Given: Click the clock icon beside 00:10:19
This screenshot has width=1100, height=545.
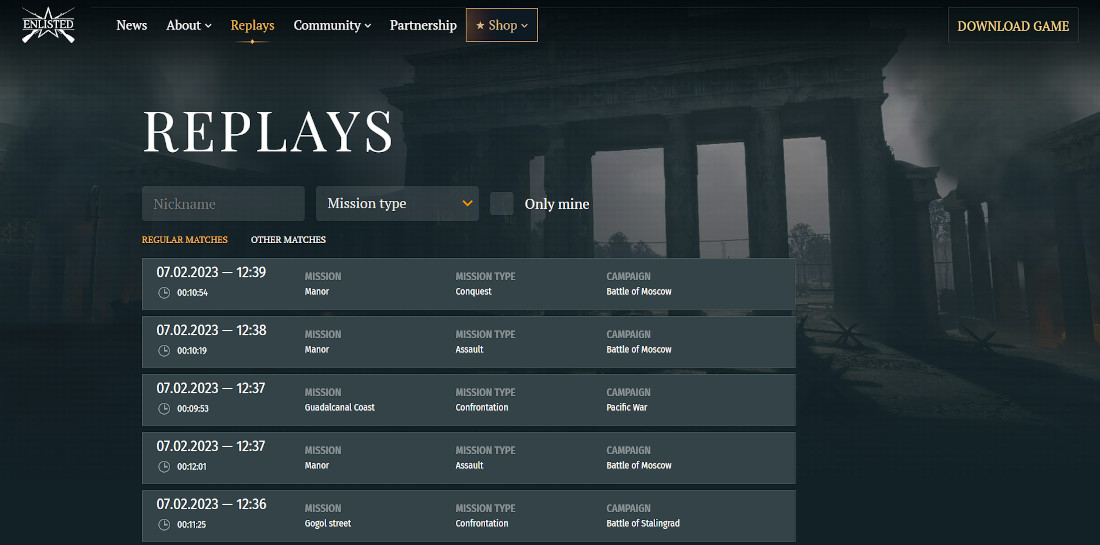Looking at the screenshot, I should pyautogui.click(x=164, y=351).
